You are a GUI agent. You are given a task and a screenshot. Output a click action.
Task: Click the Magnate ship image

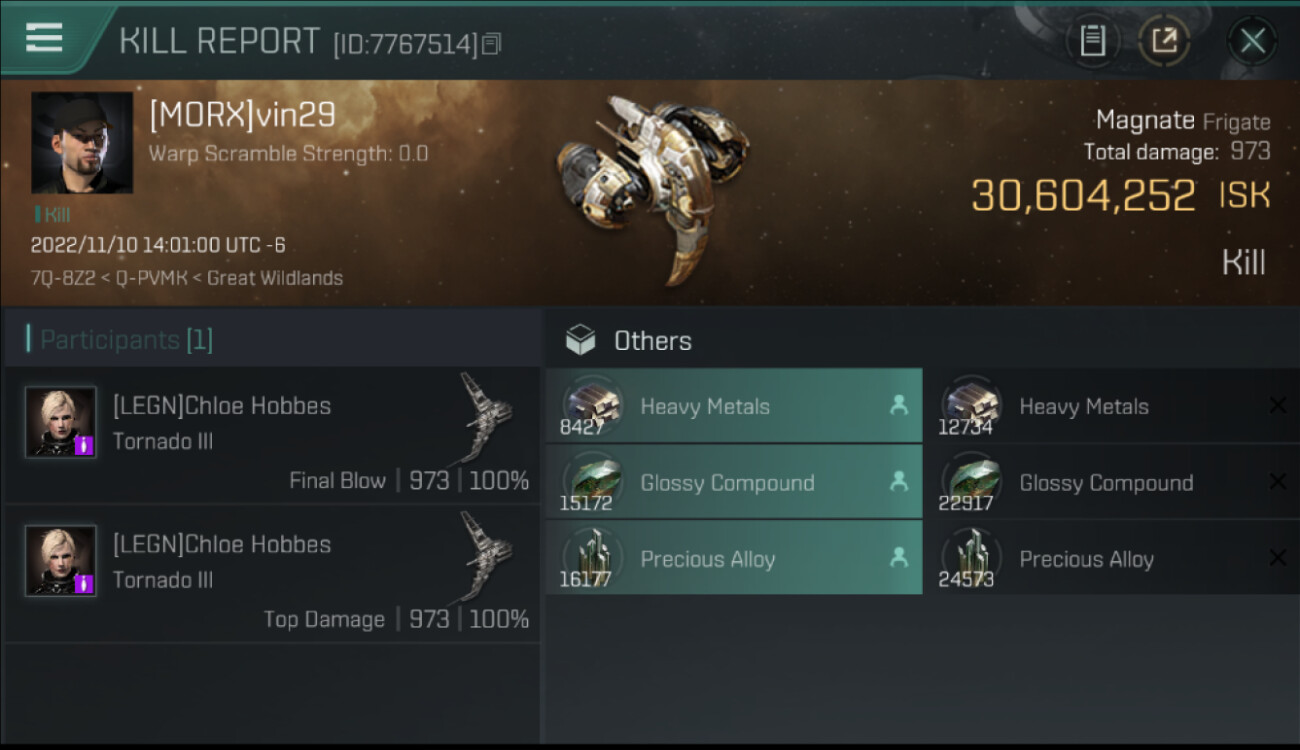(x=651, y=188)
